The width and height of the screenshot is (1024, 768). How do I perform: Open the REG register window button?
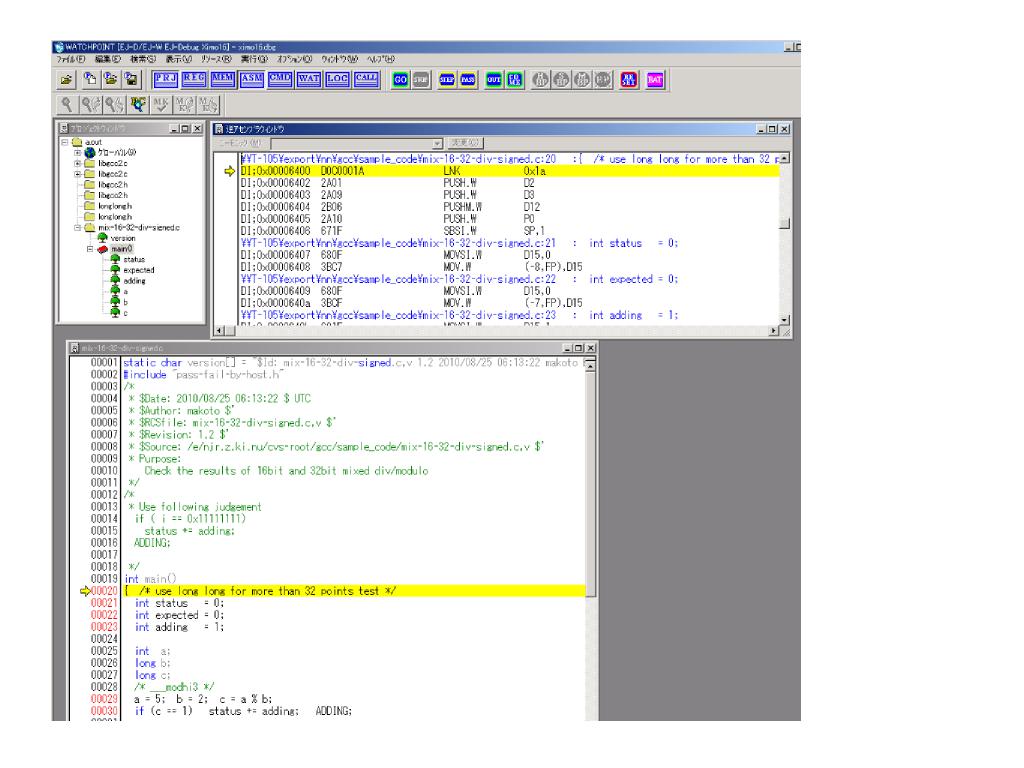click(x=194, y=79)
